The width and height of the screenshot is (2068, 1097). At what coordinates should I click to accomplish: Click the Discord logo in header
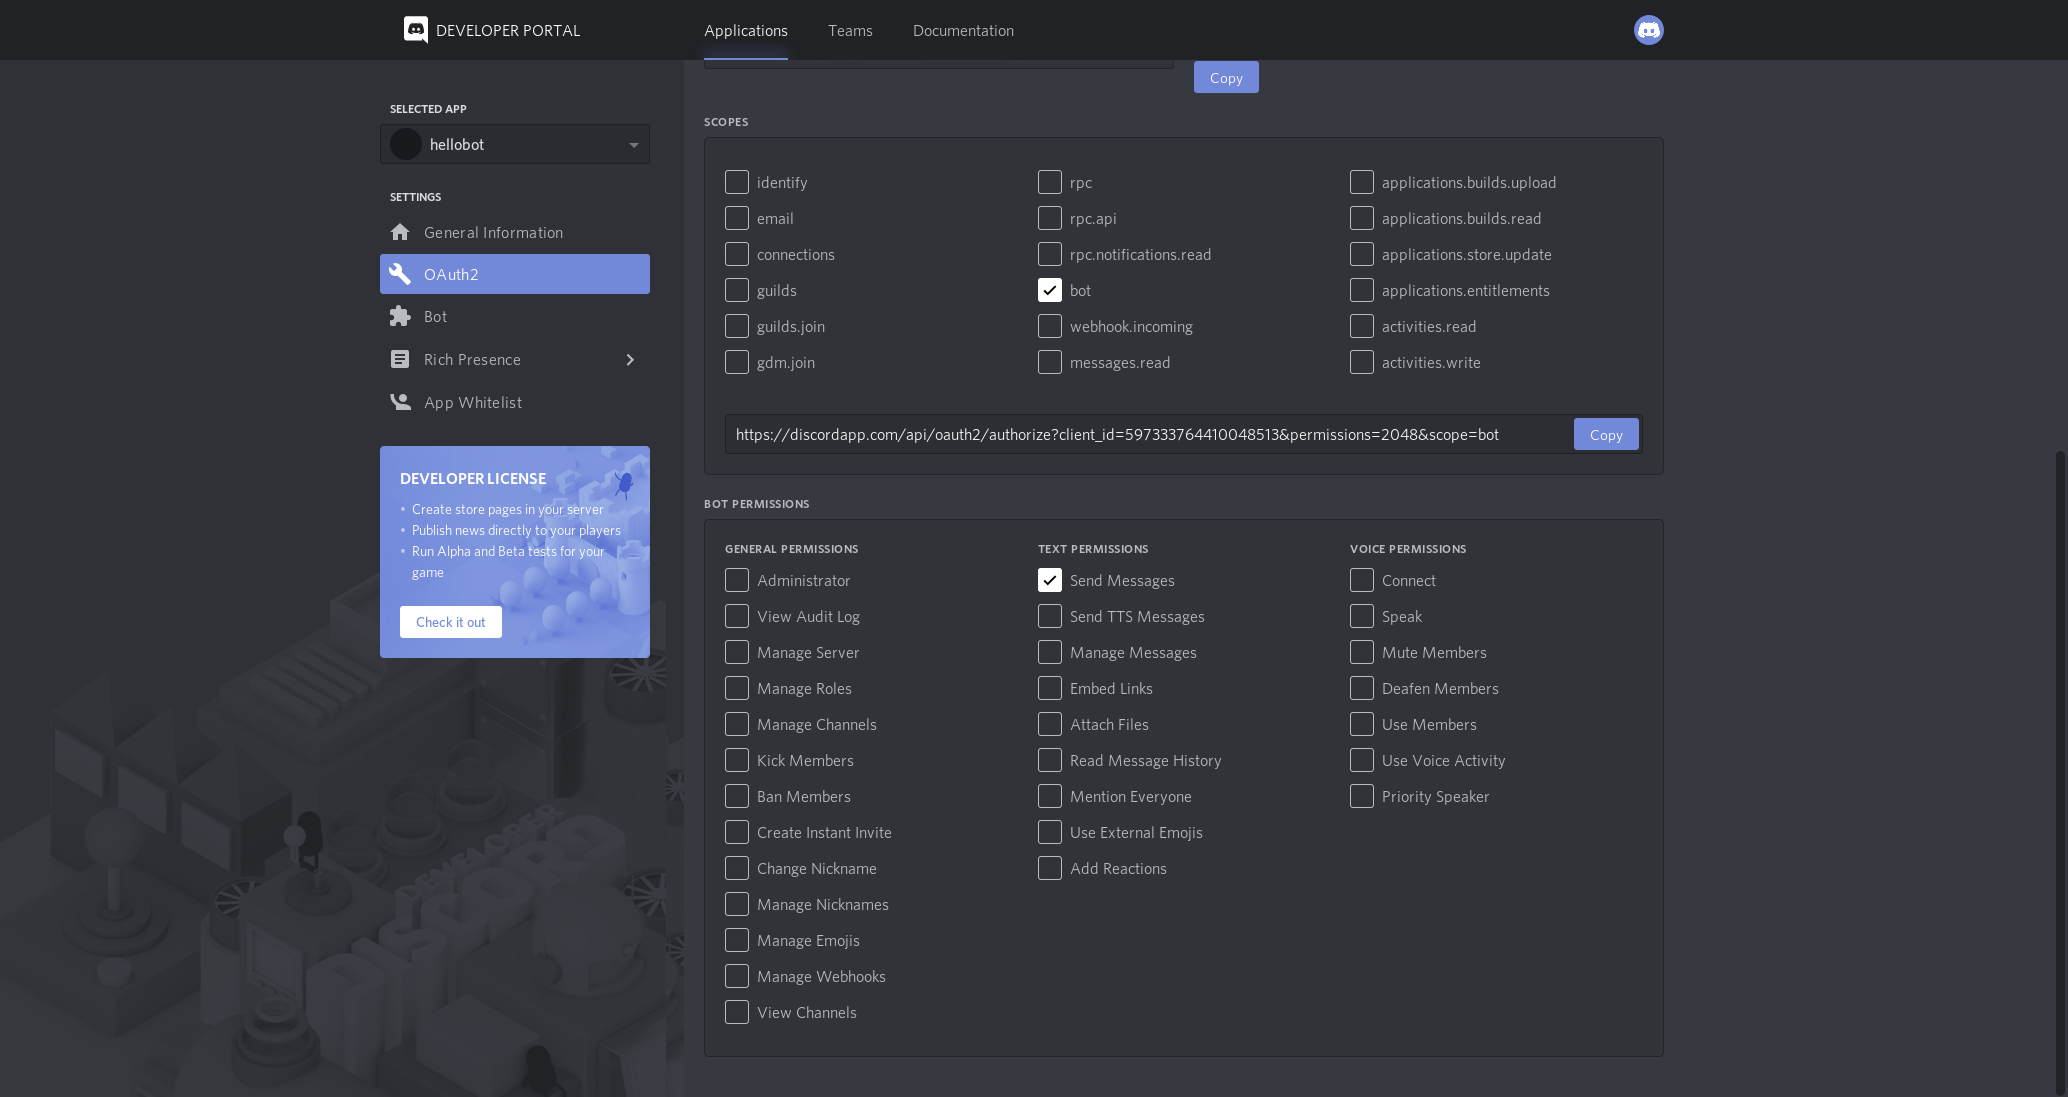pyautogui.click(x=416, y=30)
